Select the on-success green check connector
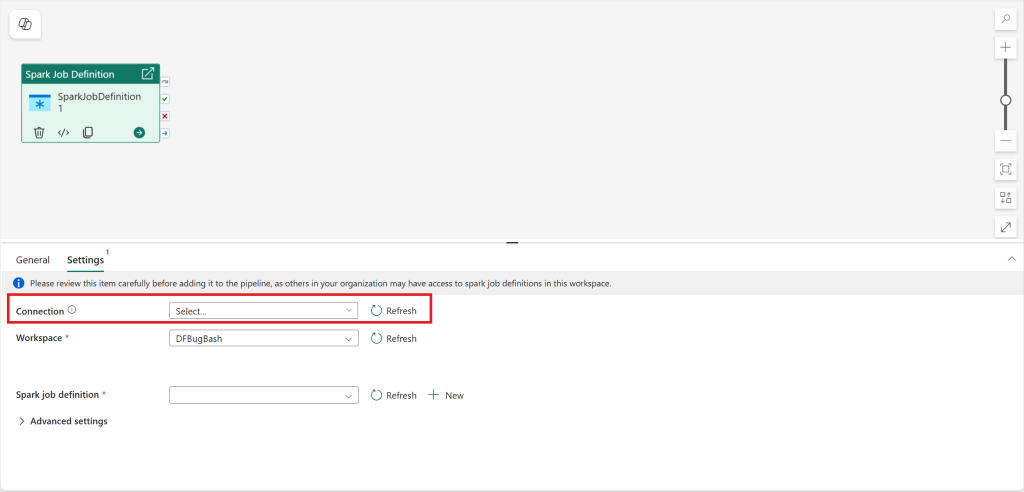 (x=165, y=99)
